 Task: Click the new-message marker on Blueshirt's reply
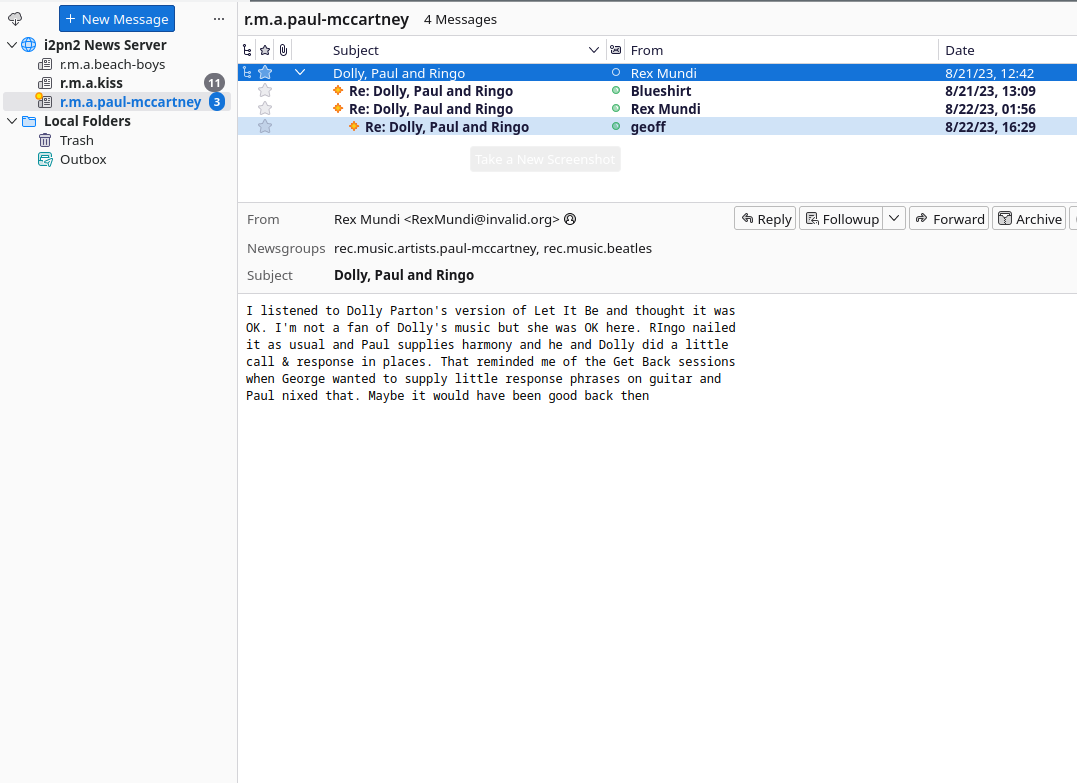tap(338, 91)
